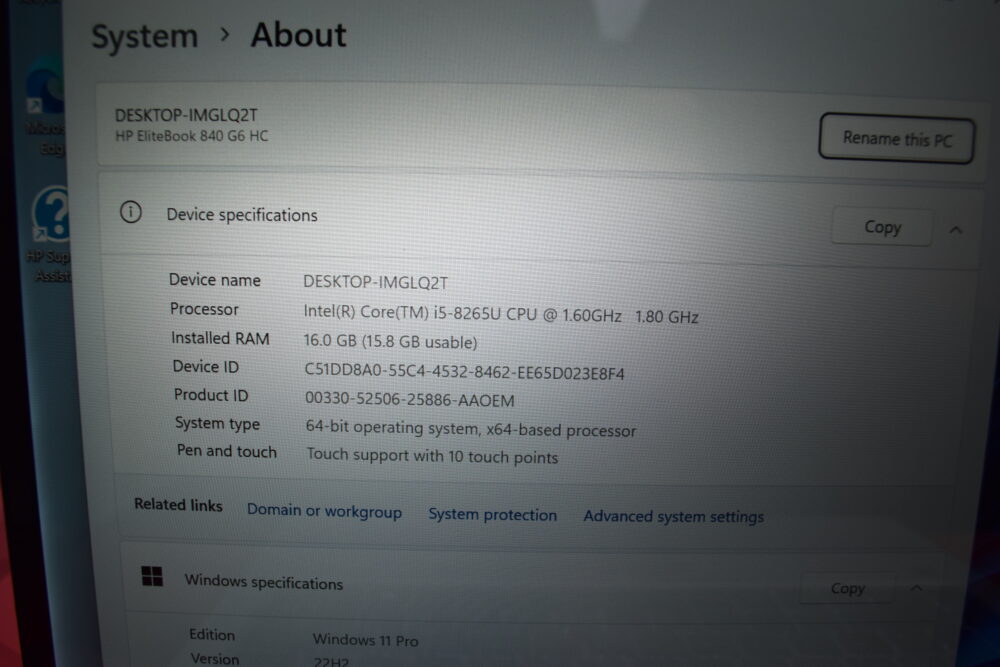Click the About page title

[x=298, y=34]
